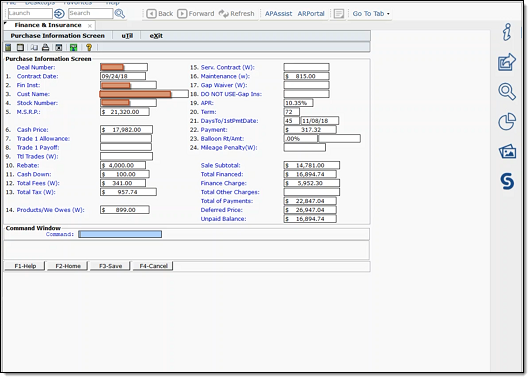Image resolution: width=531 pixels, height=380 pixels.
Task: Click the empty Trade 1 Allowance field
Action: pyautogui.click(x=126, y=139)
